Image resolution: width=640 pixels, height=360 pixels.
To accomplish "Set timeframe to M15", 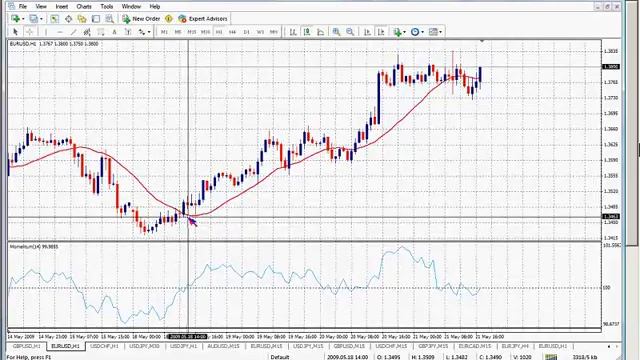I will pos(191,32).
